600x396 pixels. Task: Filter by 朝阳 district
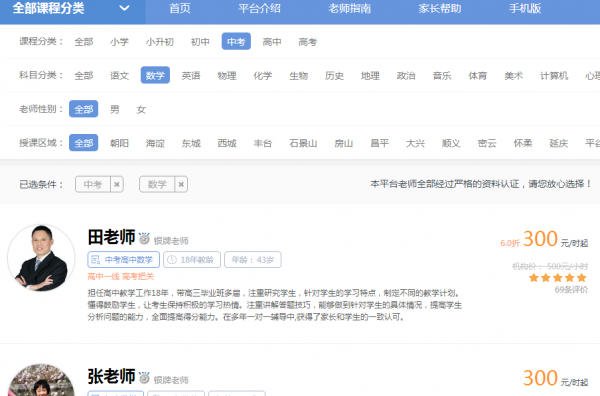pos(119,143)
